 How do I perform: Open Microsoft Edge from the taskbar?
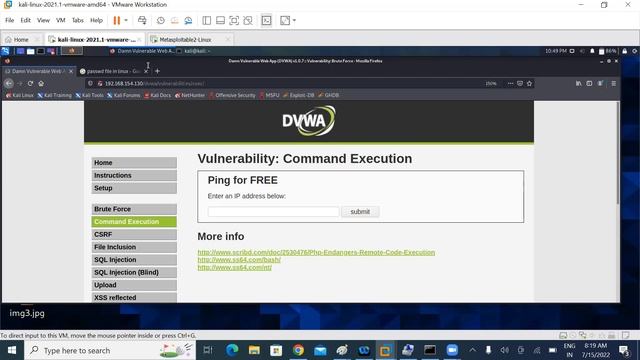(232, 350)
